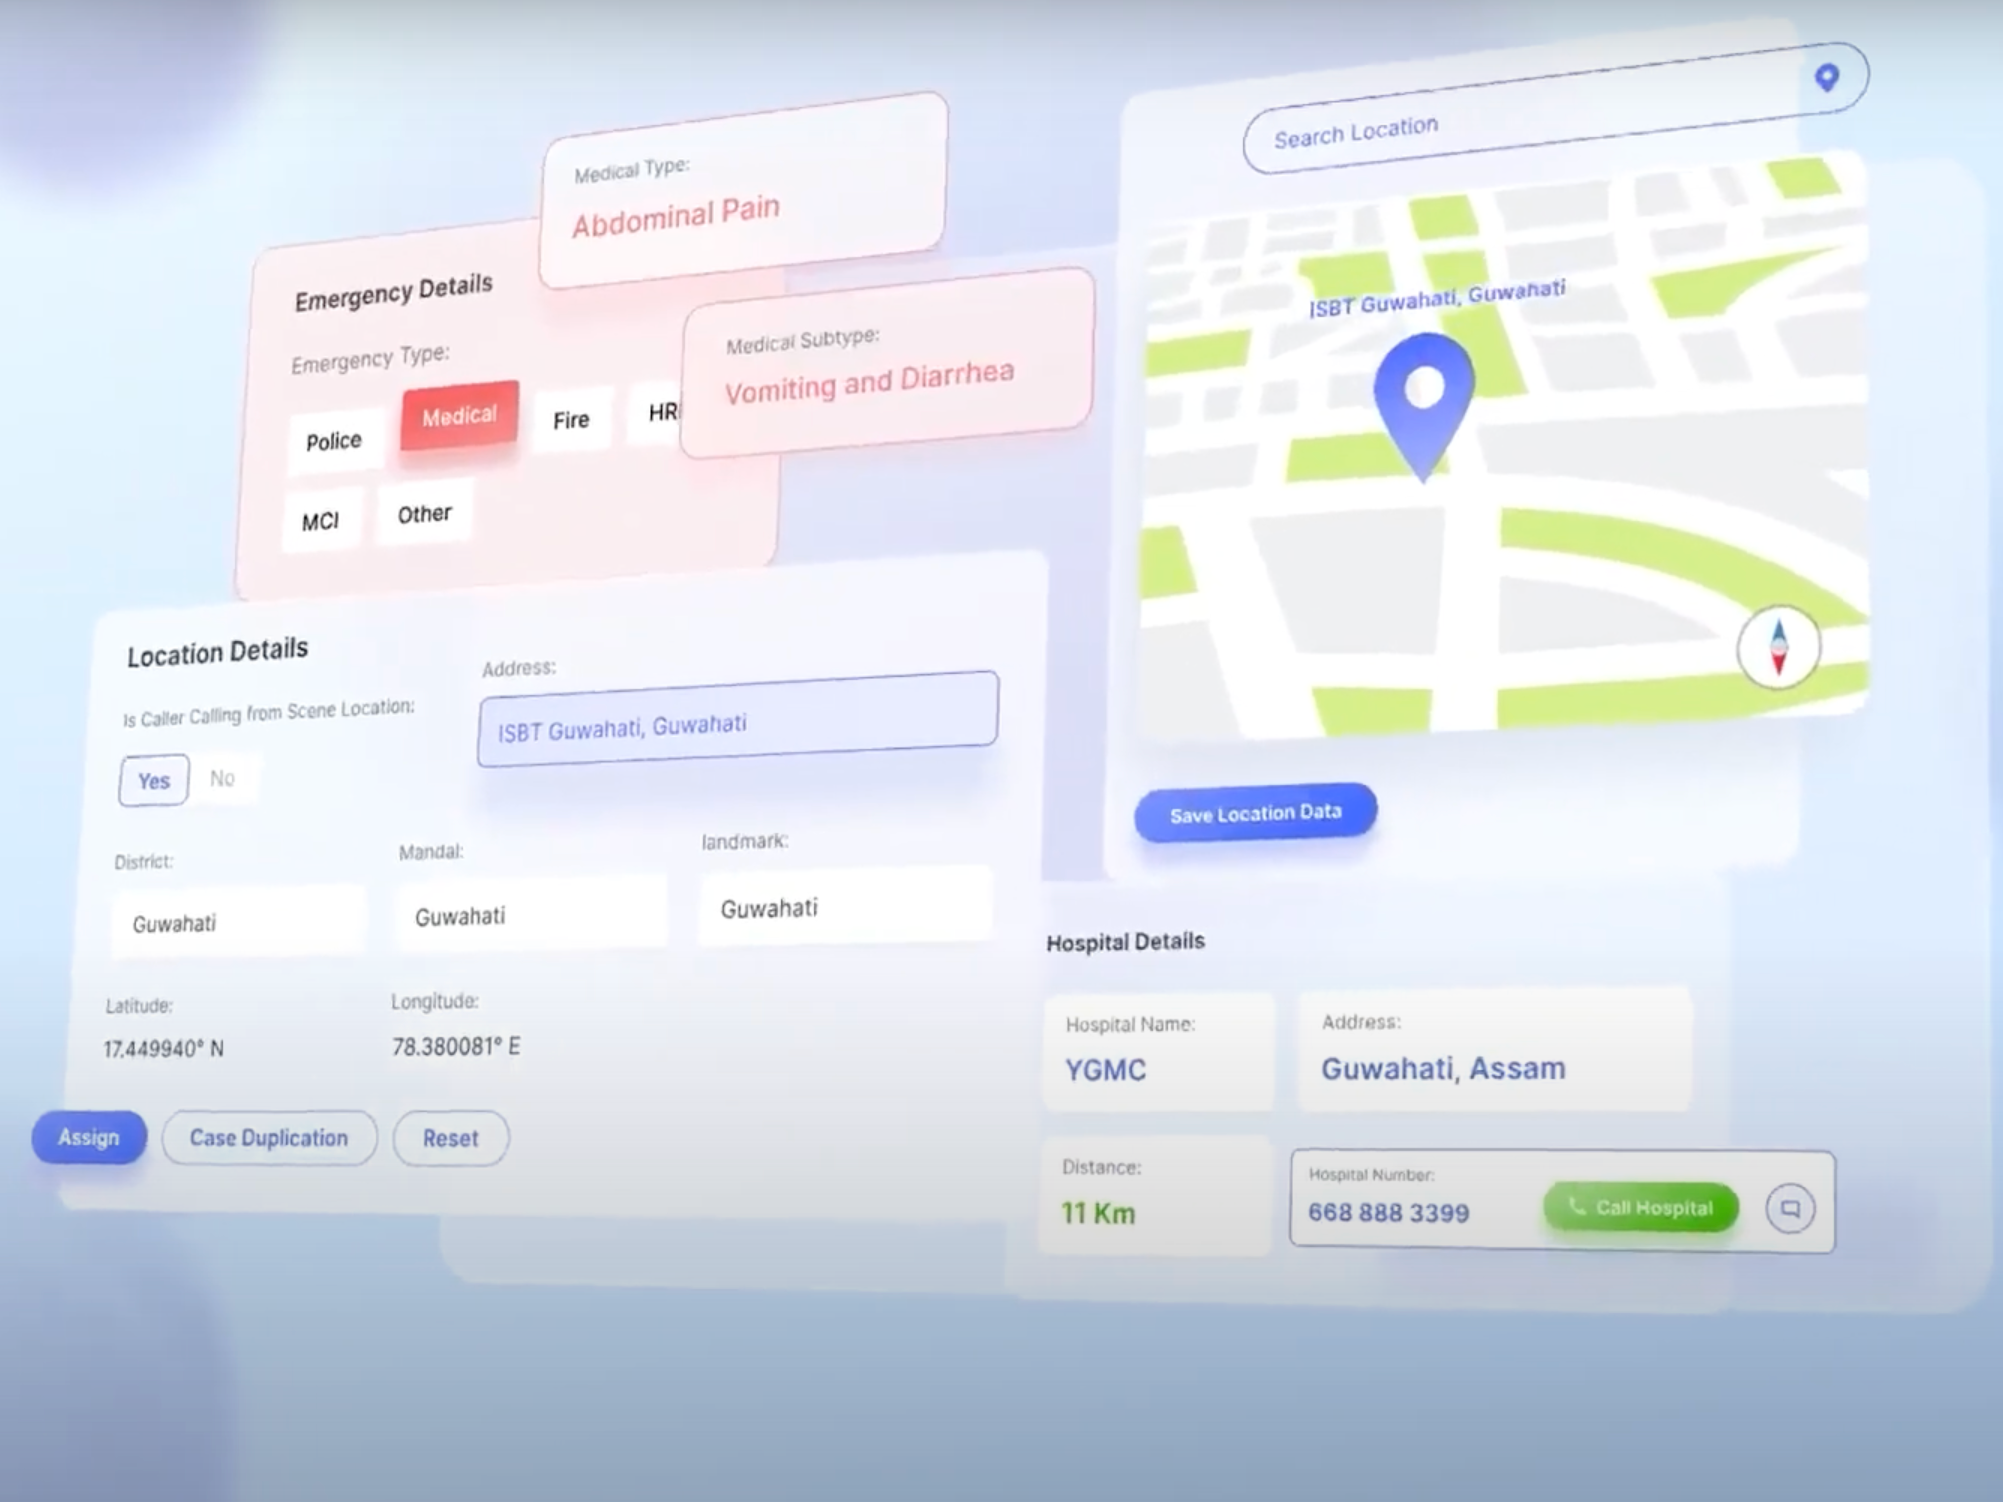This screenshot has height=1502, width=2003.
Task: Click the Hospital Details heading
Action: point(1125,942)
